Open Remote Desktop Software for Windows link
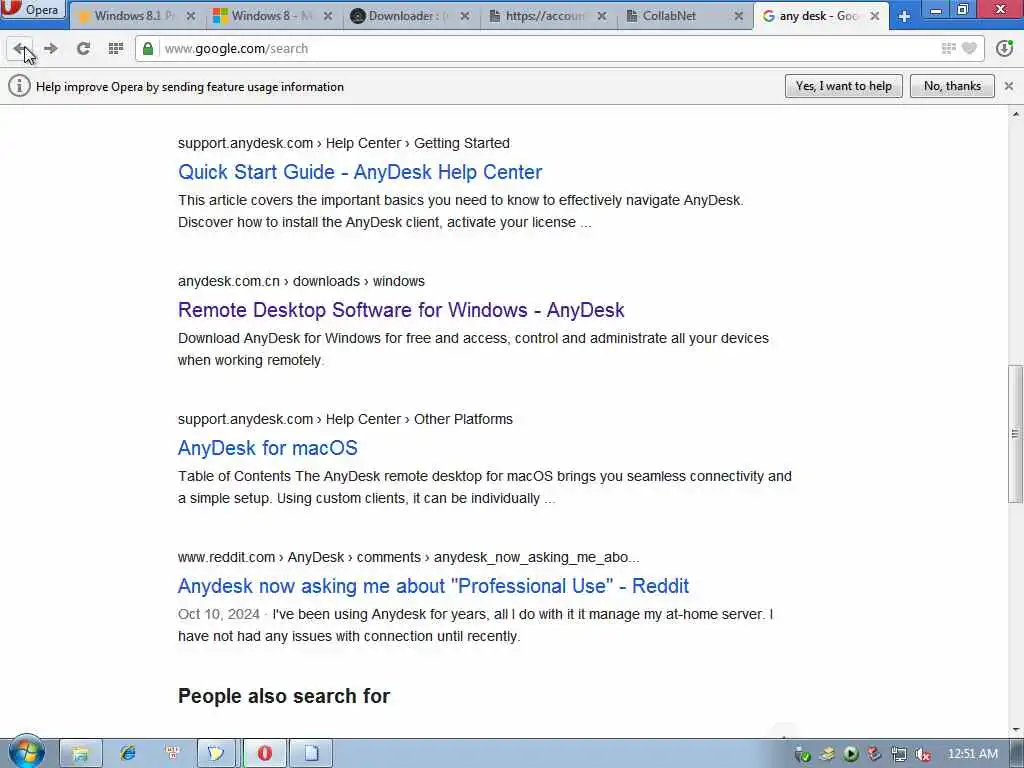 pyautogui.click(x=401, y=310)
